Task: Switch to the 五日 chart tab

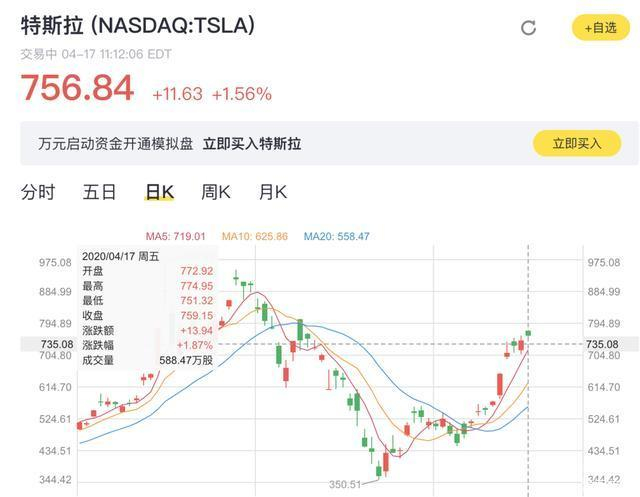Action: (x=99, y=192)
